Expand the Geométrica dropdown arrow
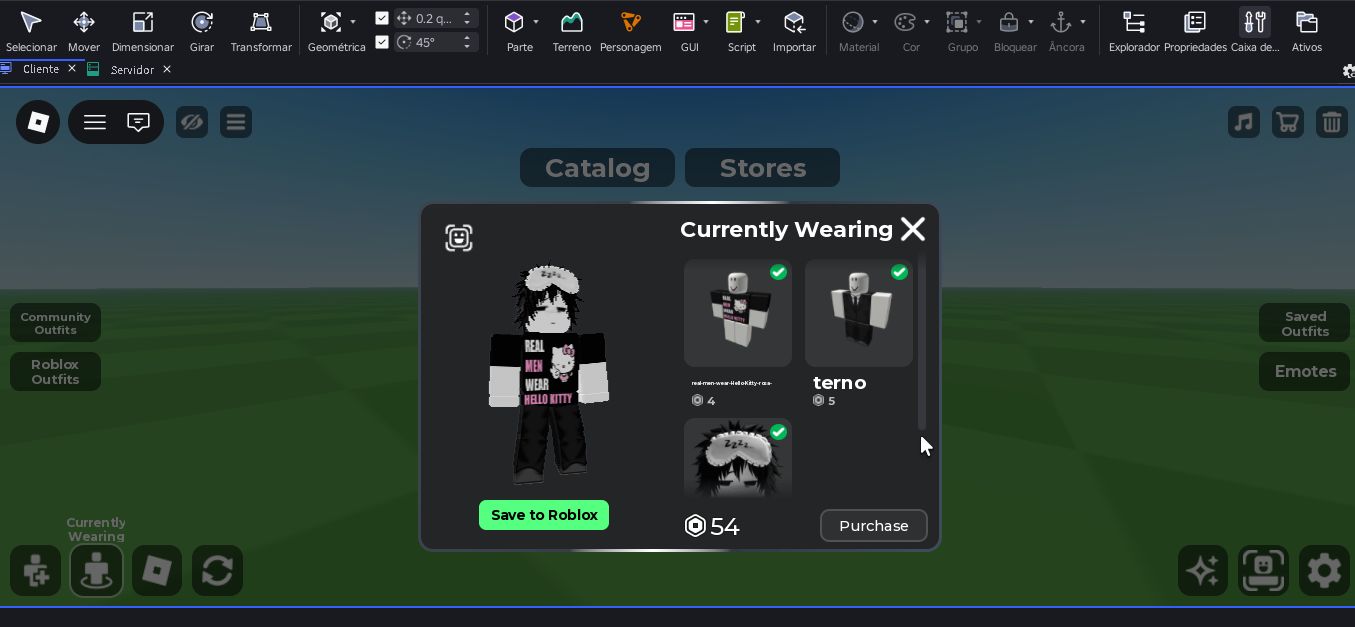Image resolution: width=1355 pixels, height=627 pixels. [353, 22]
